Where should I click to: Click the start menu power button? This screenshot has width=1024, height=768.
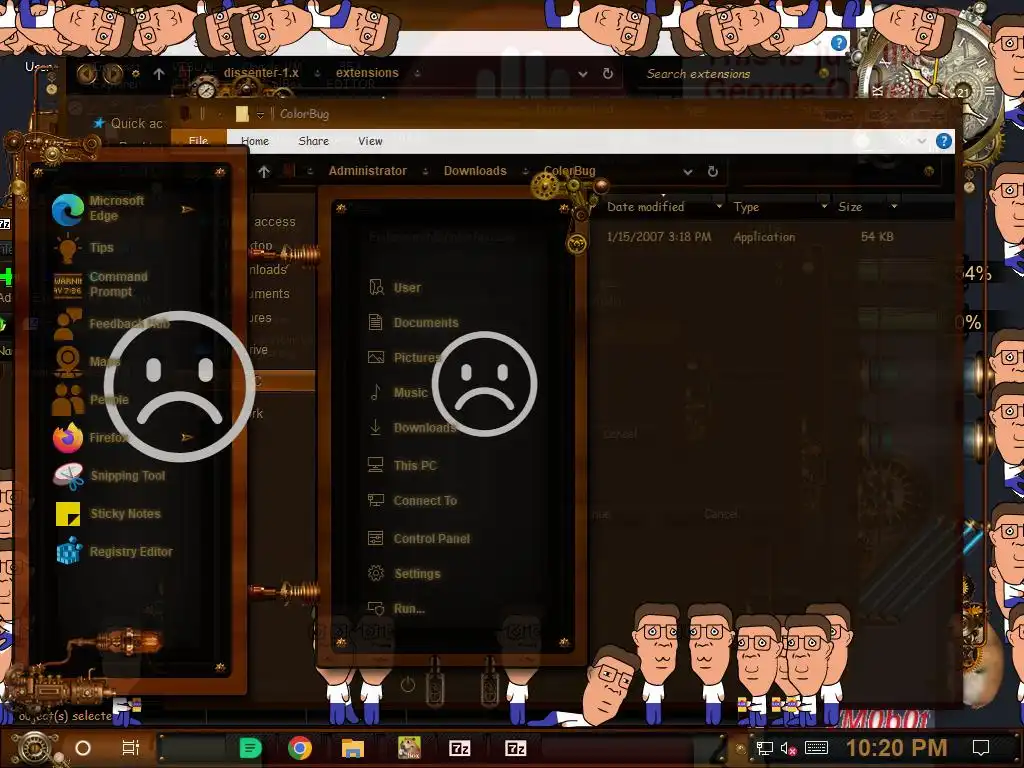coord(408,685)
